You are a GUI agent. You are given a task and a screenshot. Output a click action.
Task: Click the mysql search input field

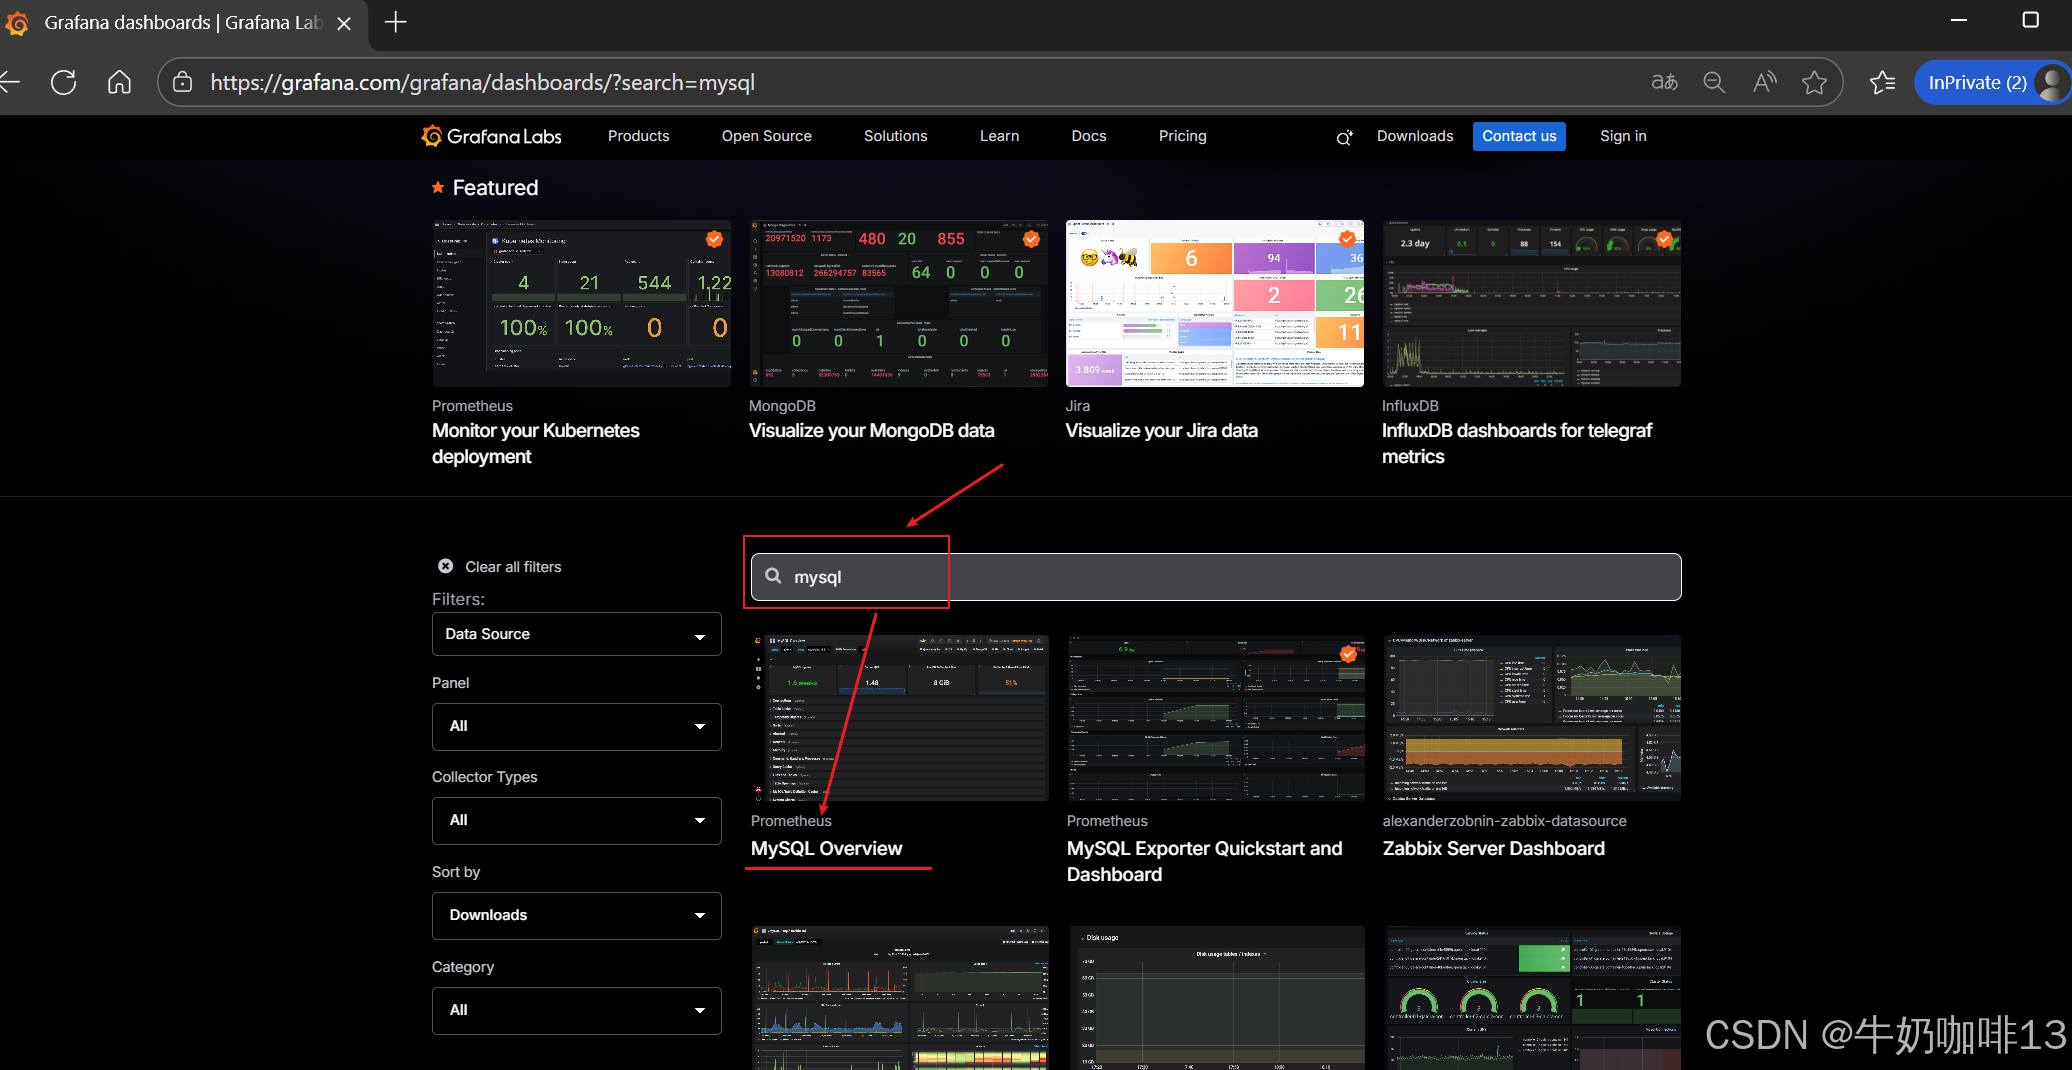click(x=1216, y=577)
